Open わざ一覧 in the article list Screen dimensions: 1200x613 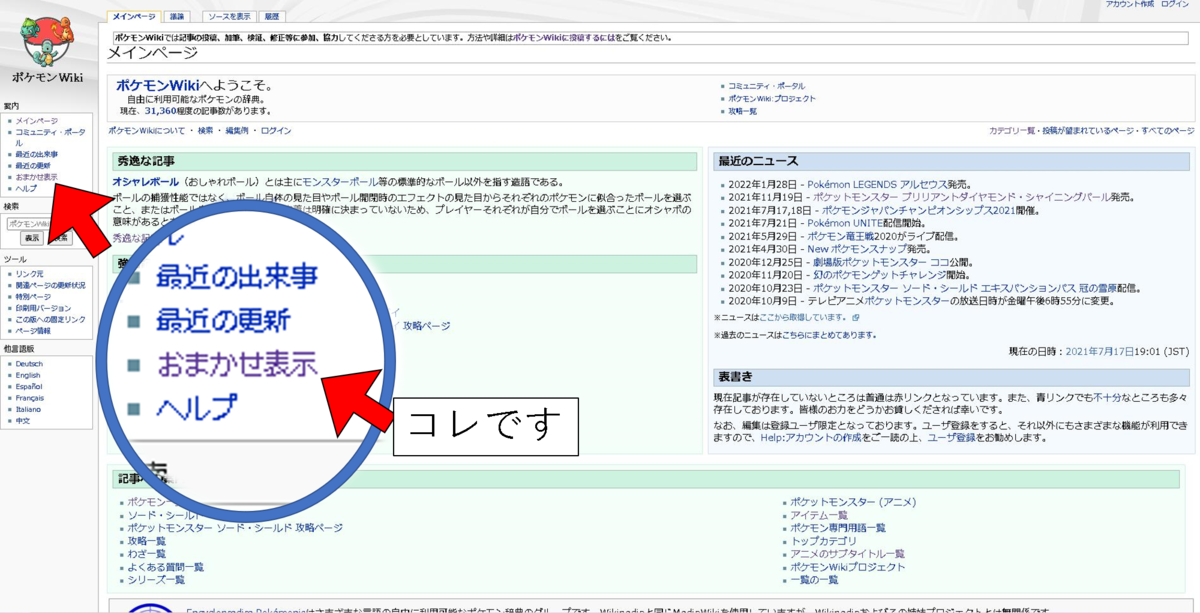(x=147, y=554)
